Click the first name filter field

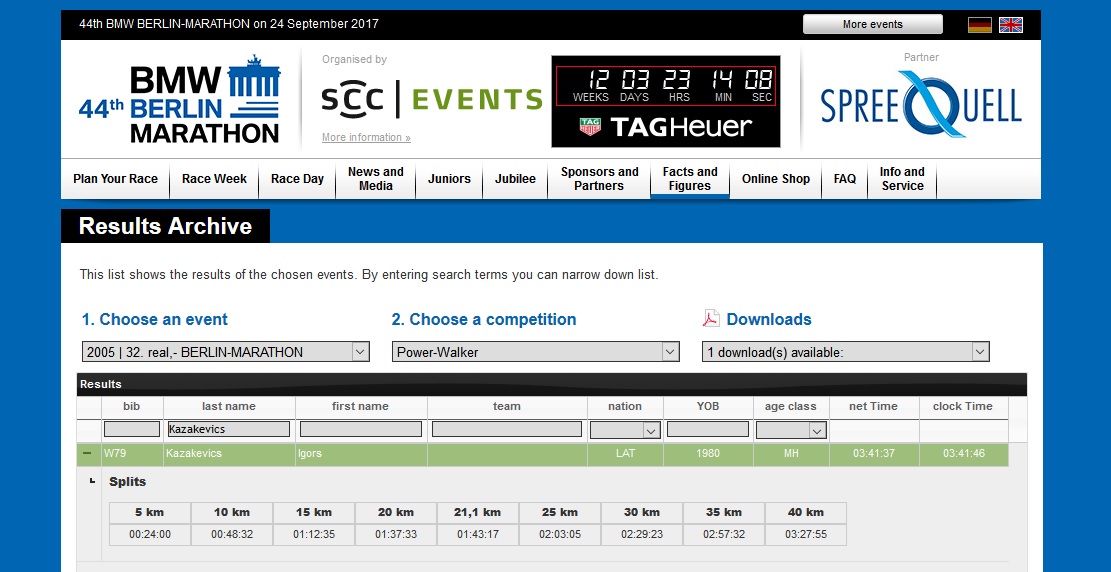click(361, 429)
